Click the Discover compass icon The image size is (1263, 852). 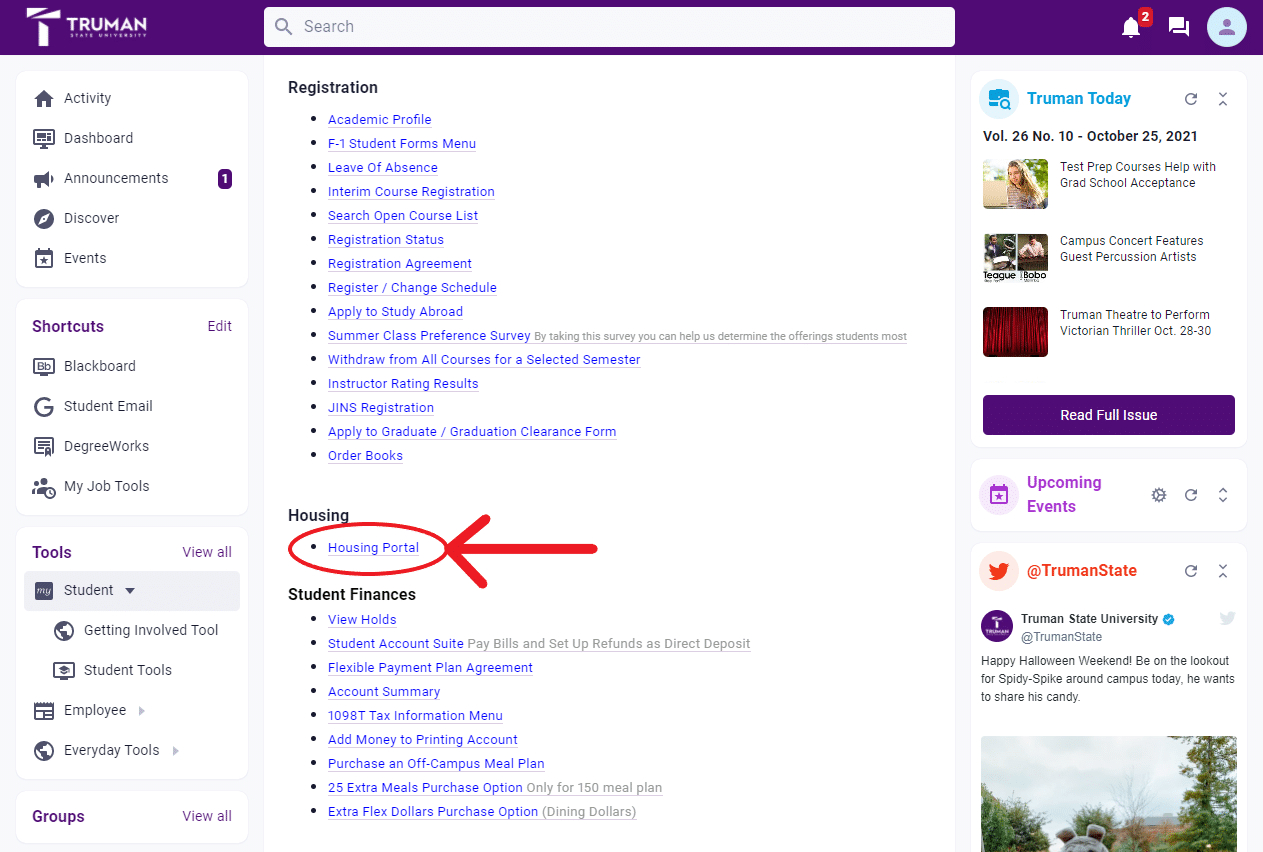[x=43, y=218]
